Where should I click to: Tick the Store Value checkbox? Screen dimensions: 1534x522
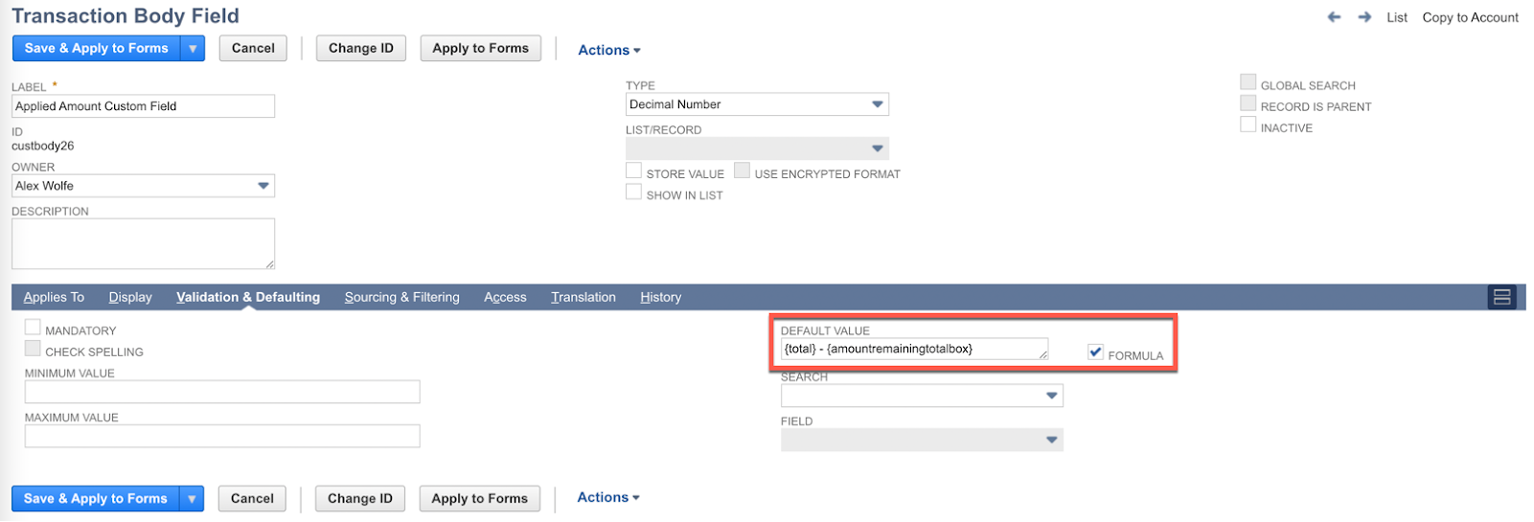coord(634,171)
